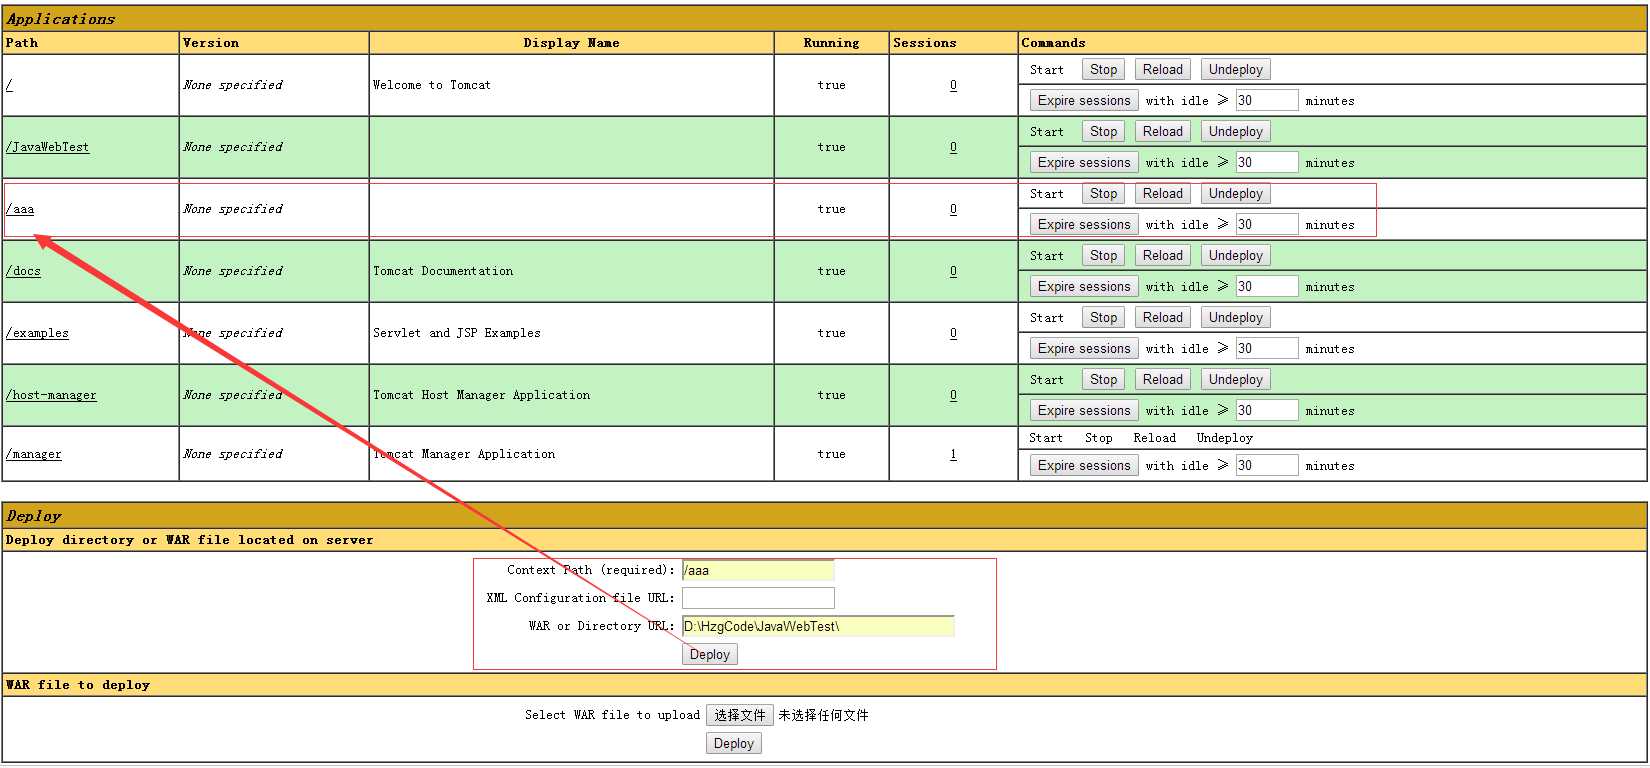The height and width of the screenshot is (768, 1650).
Task: Expire sessions for /aaa
Action: click(1084, 224)
